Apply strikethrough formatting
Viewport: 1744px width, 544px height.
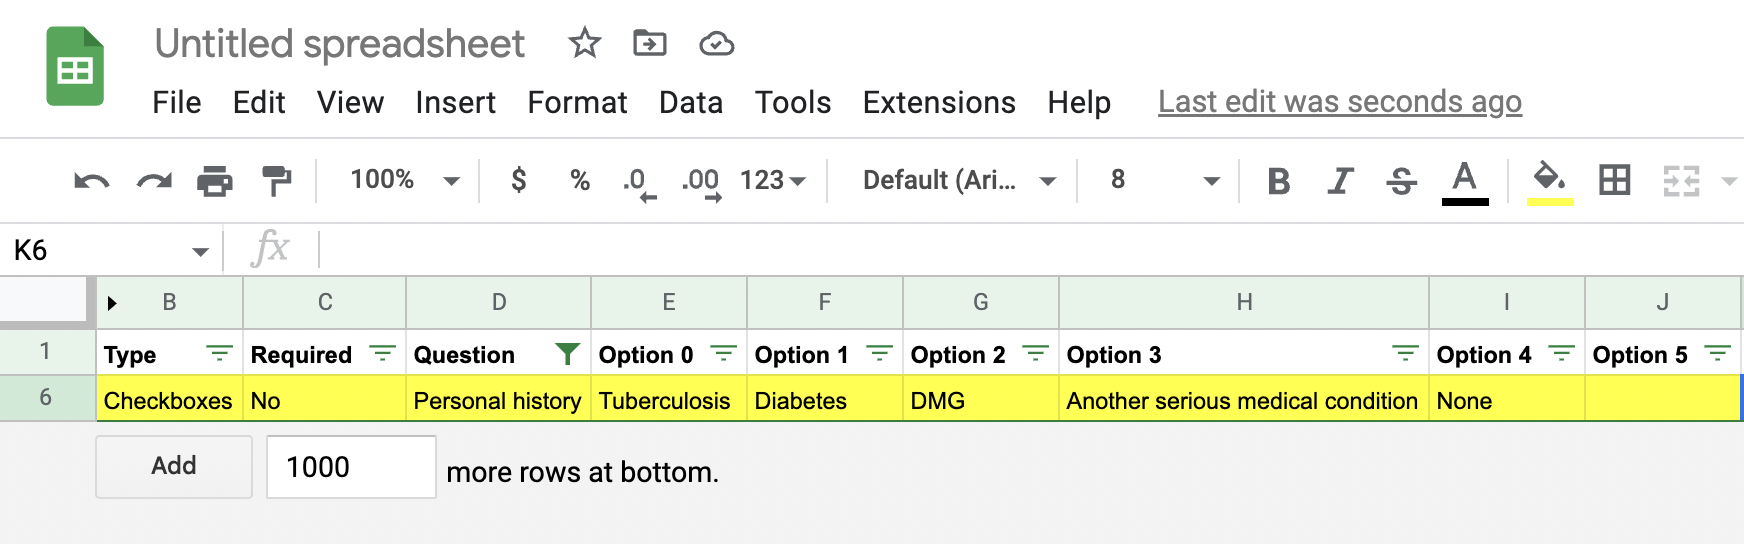[1401, 181]
